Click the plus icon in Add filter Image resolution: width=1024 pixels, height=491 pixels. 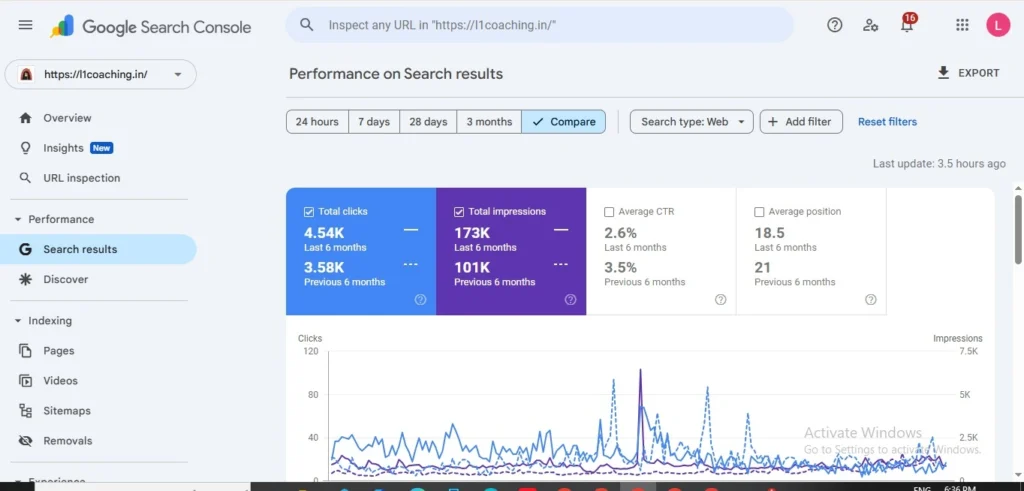tap(773, 121)
